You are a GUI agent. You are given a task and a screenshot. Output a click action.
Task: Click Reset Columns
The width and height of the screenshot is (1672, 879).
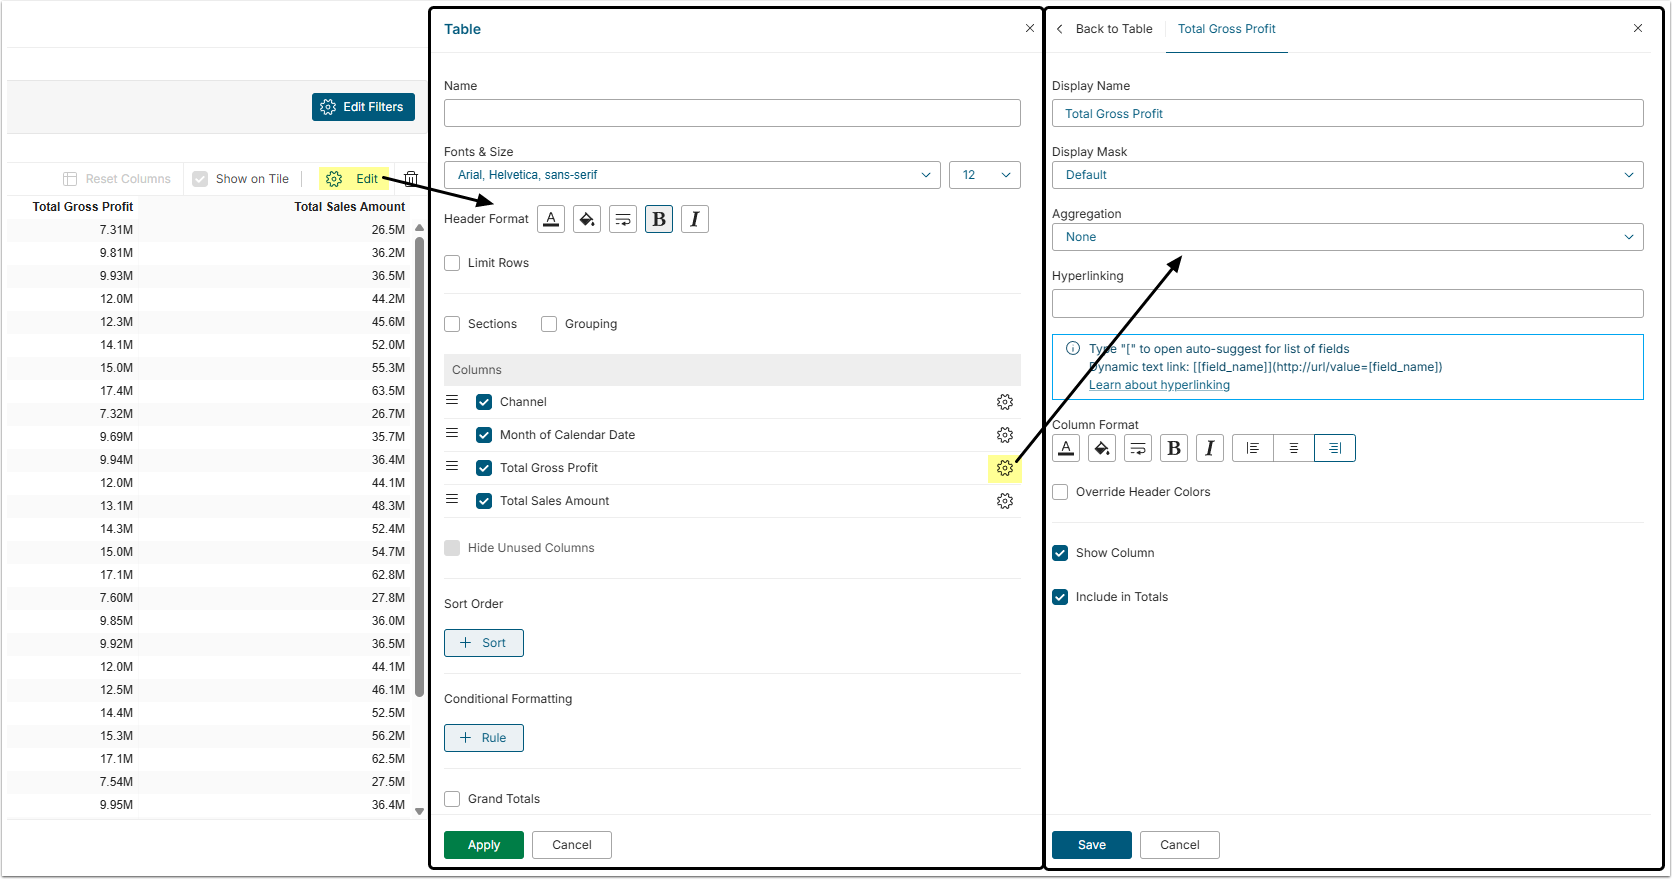[x=117, y=179]
